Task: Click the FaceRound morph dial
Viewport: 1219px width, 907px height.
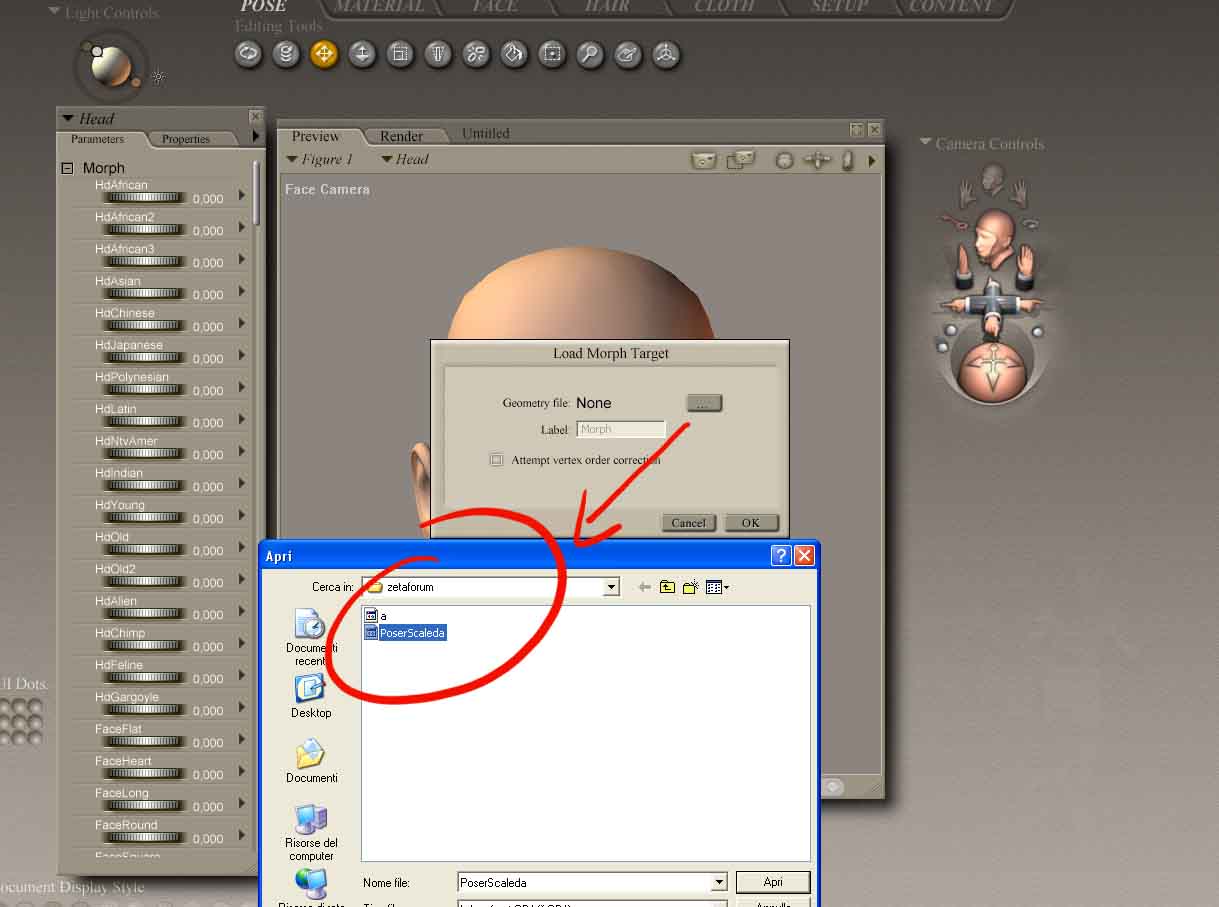Action: click(x=145, y=837)
